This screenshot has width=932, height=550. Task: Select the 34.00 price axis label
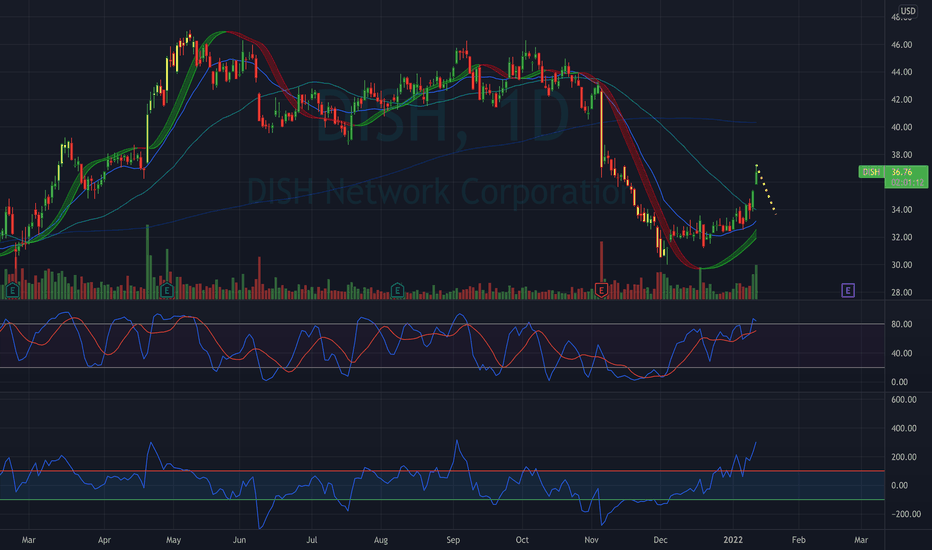pos(901,209)
